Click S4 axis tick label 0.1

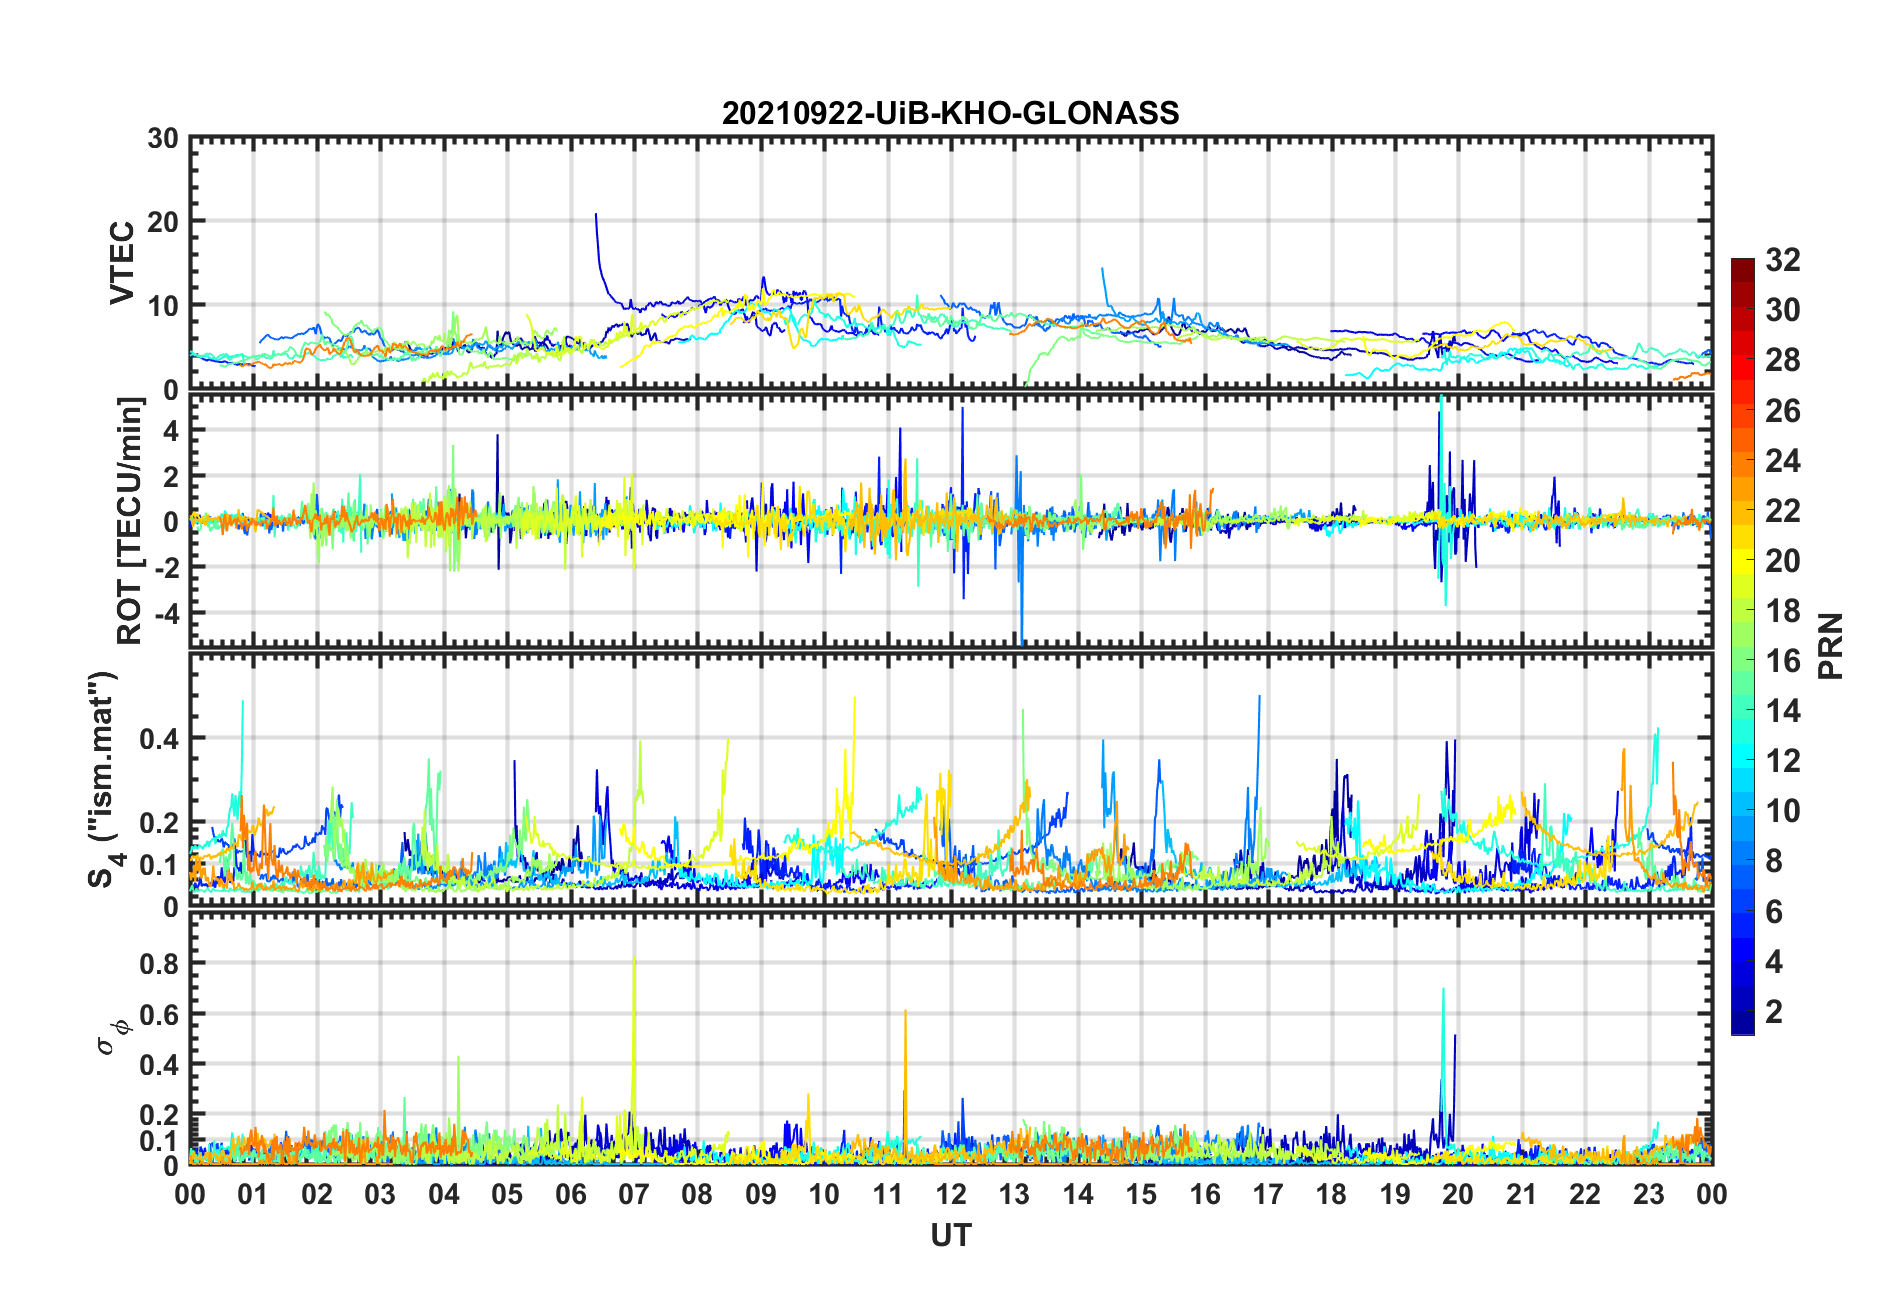(158, 866)
